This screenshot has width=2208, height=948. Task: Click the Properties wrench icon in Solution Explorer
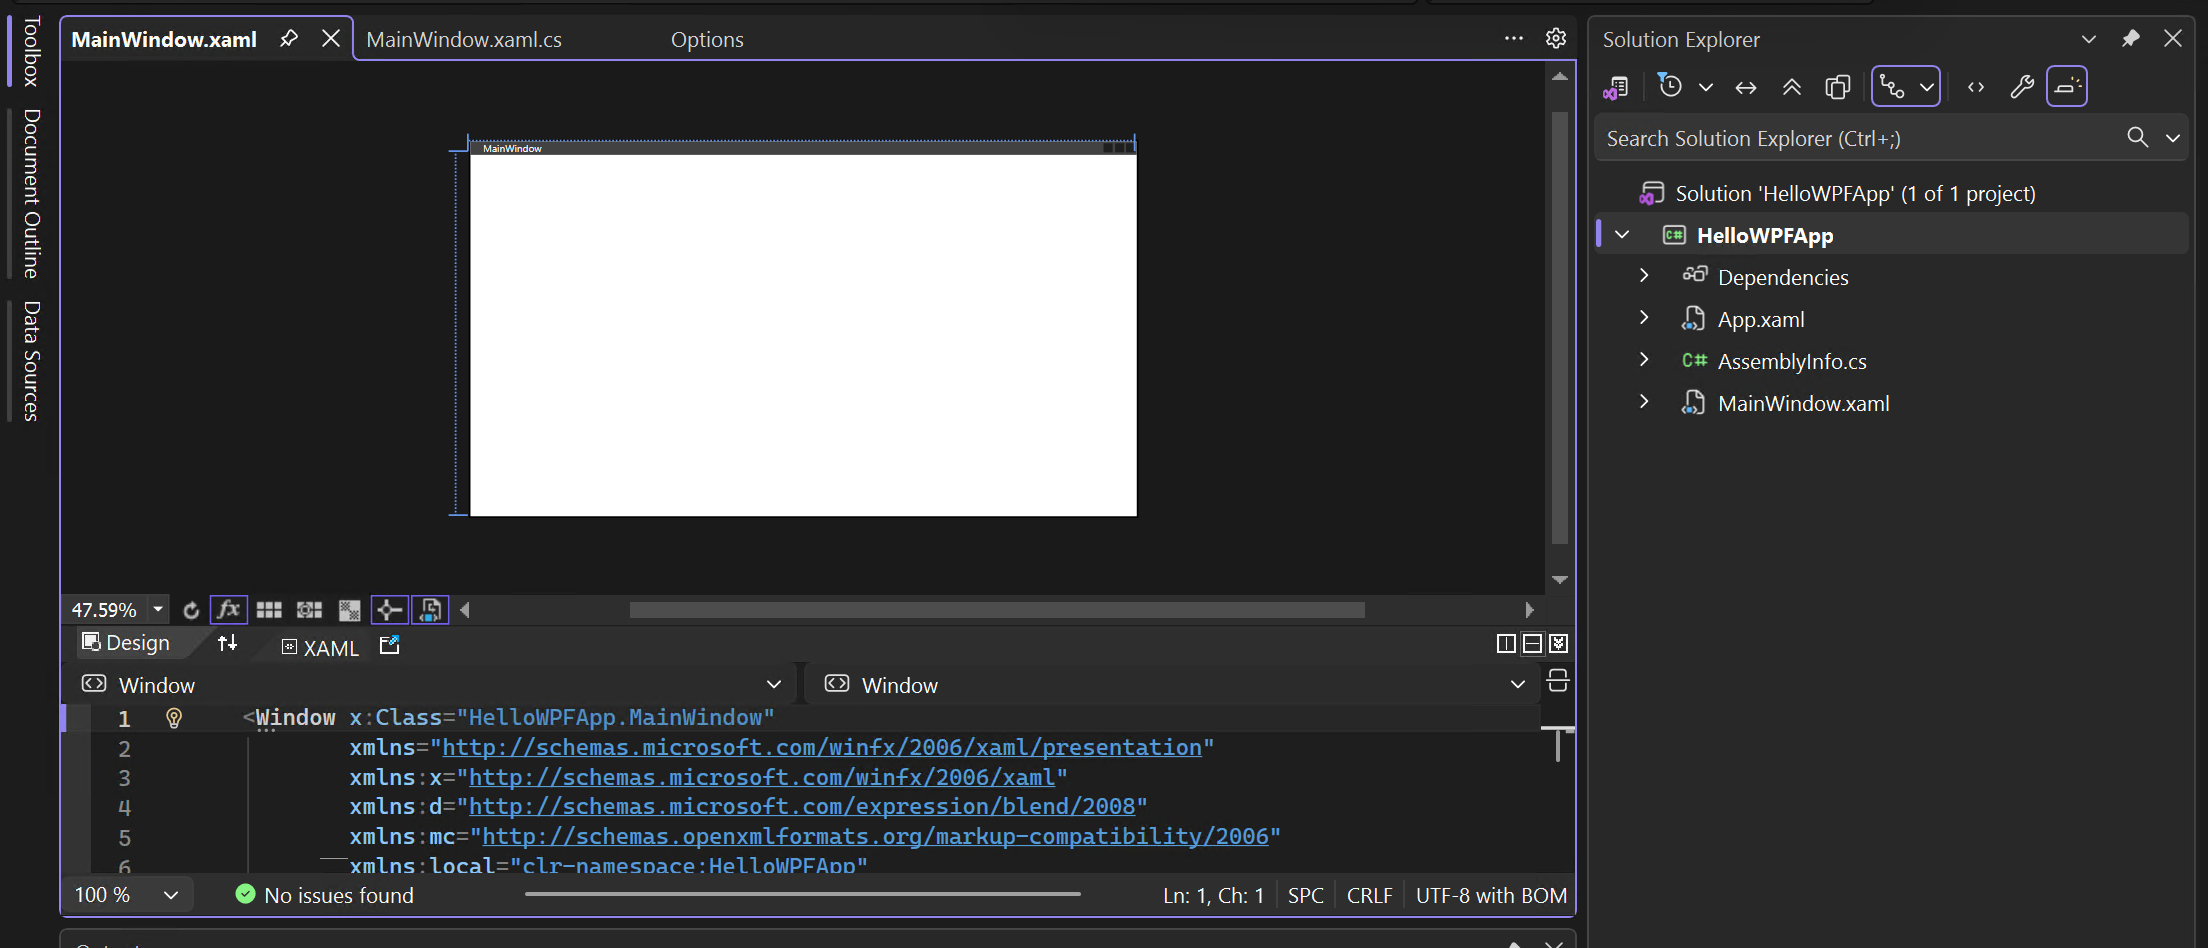click(2021, 87)
